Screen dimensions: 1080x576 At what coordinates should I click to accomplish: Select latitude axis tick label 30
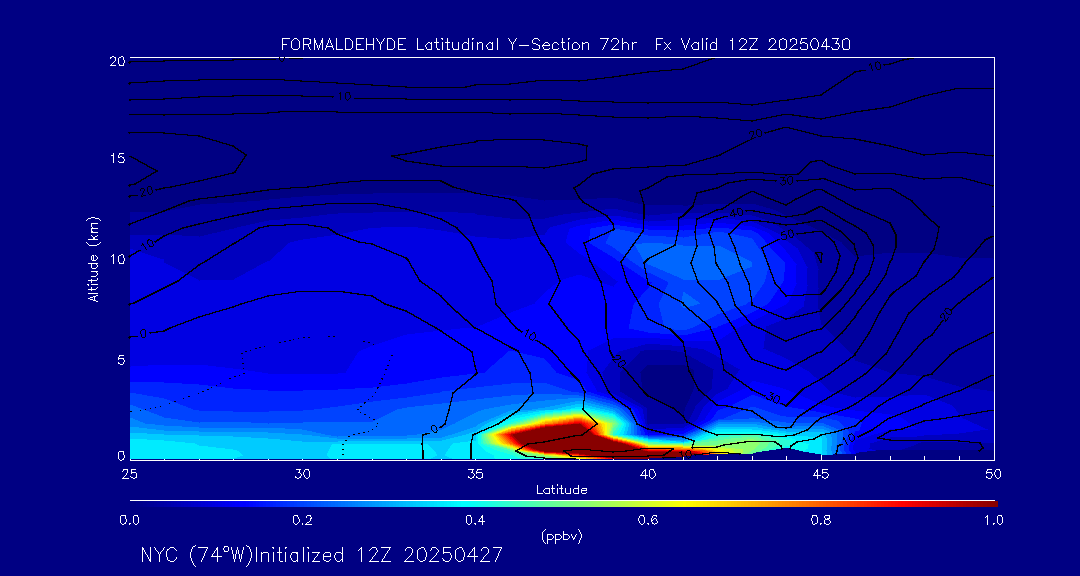pyautogui.click(x=302, y=474)
